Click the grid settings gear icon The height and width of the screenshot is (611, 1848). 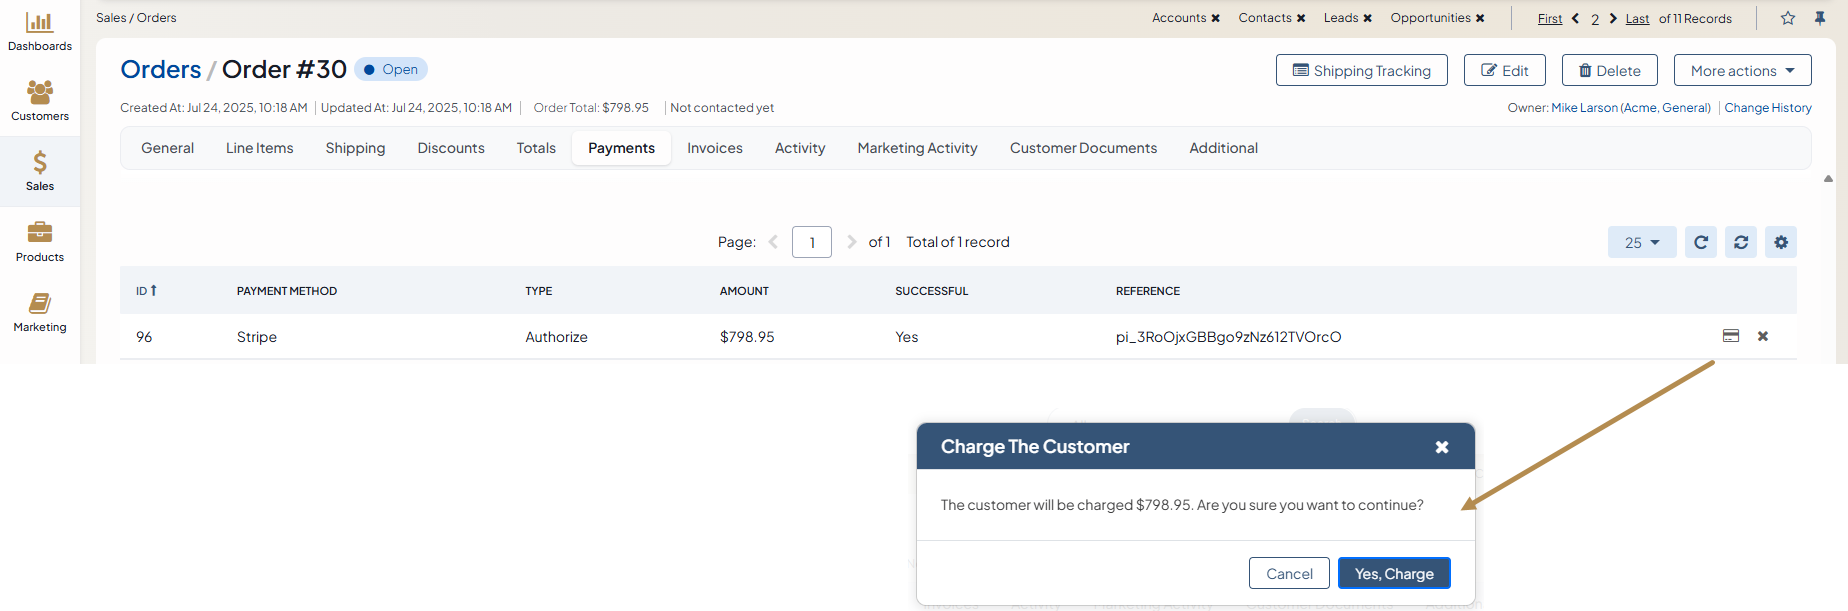[x=1781, y=242]
